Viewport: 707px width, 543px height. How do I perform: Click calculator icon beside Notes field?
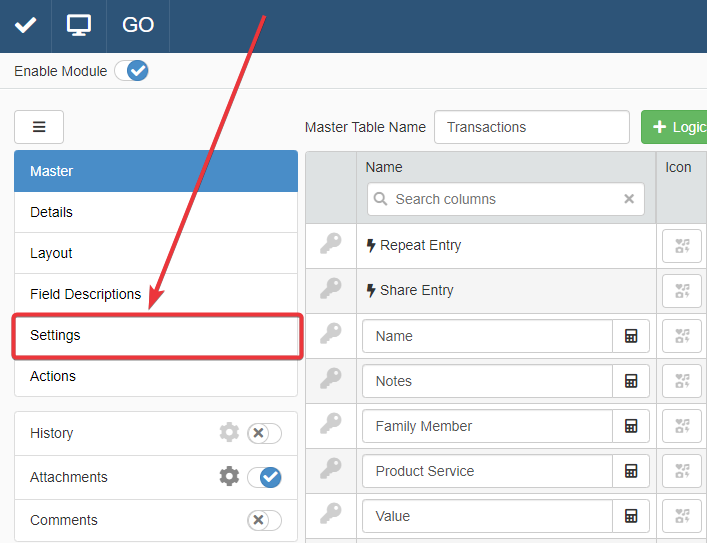pos(631,381)
